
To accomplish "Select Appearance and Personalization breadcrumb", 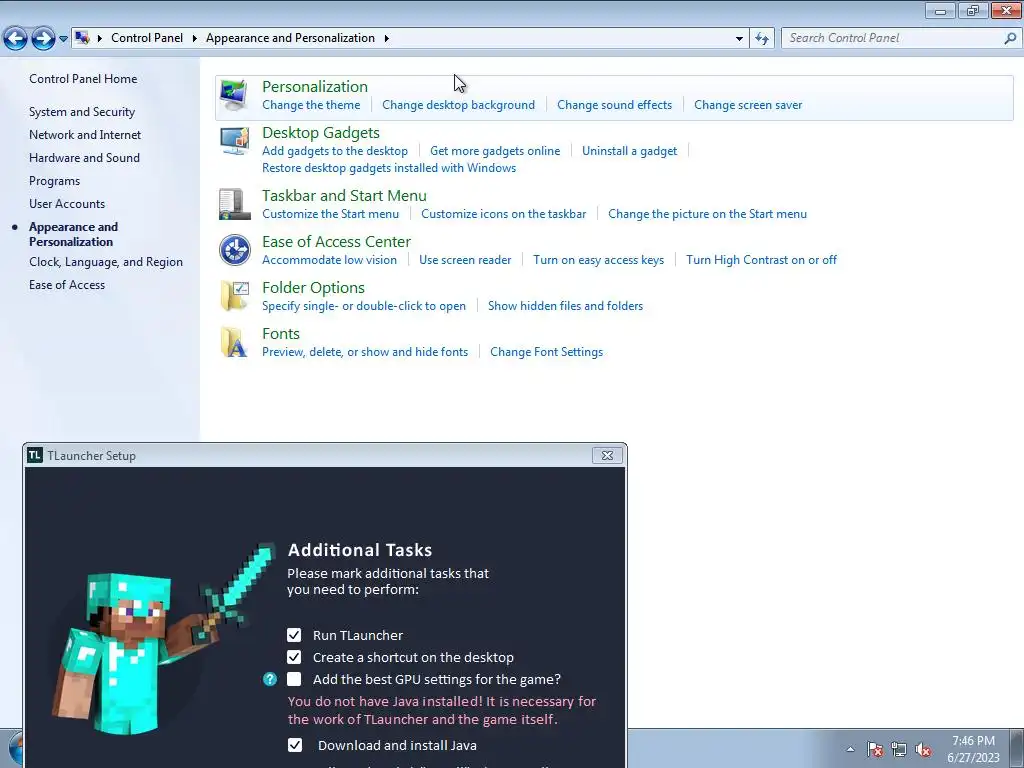I will point(291,38).
